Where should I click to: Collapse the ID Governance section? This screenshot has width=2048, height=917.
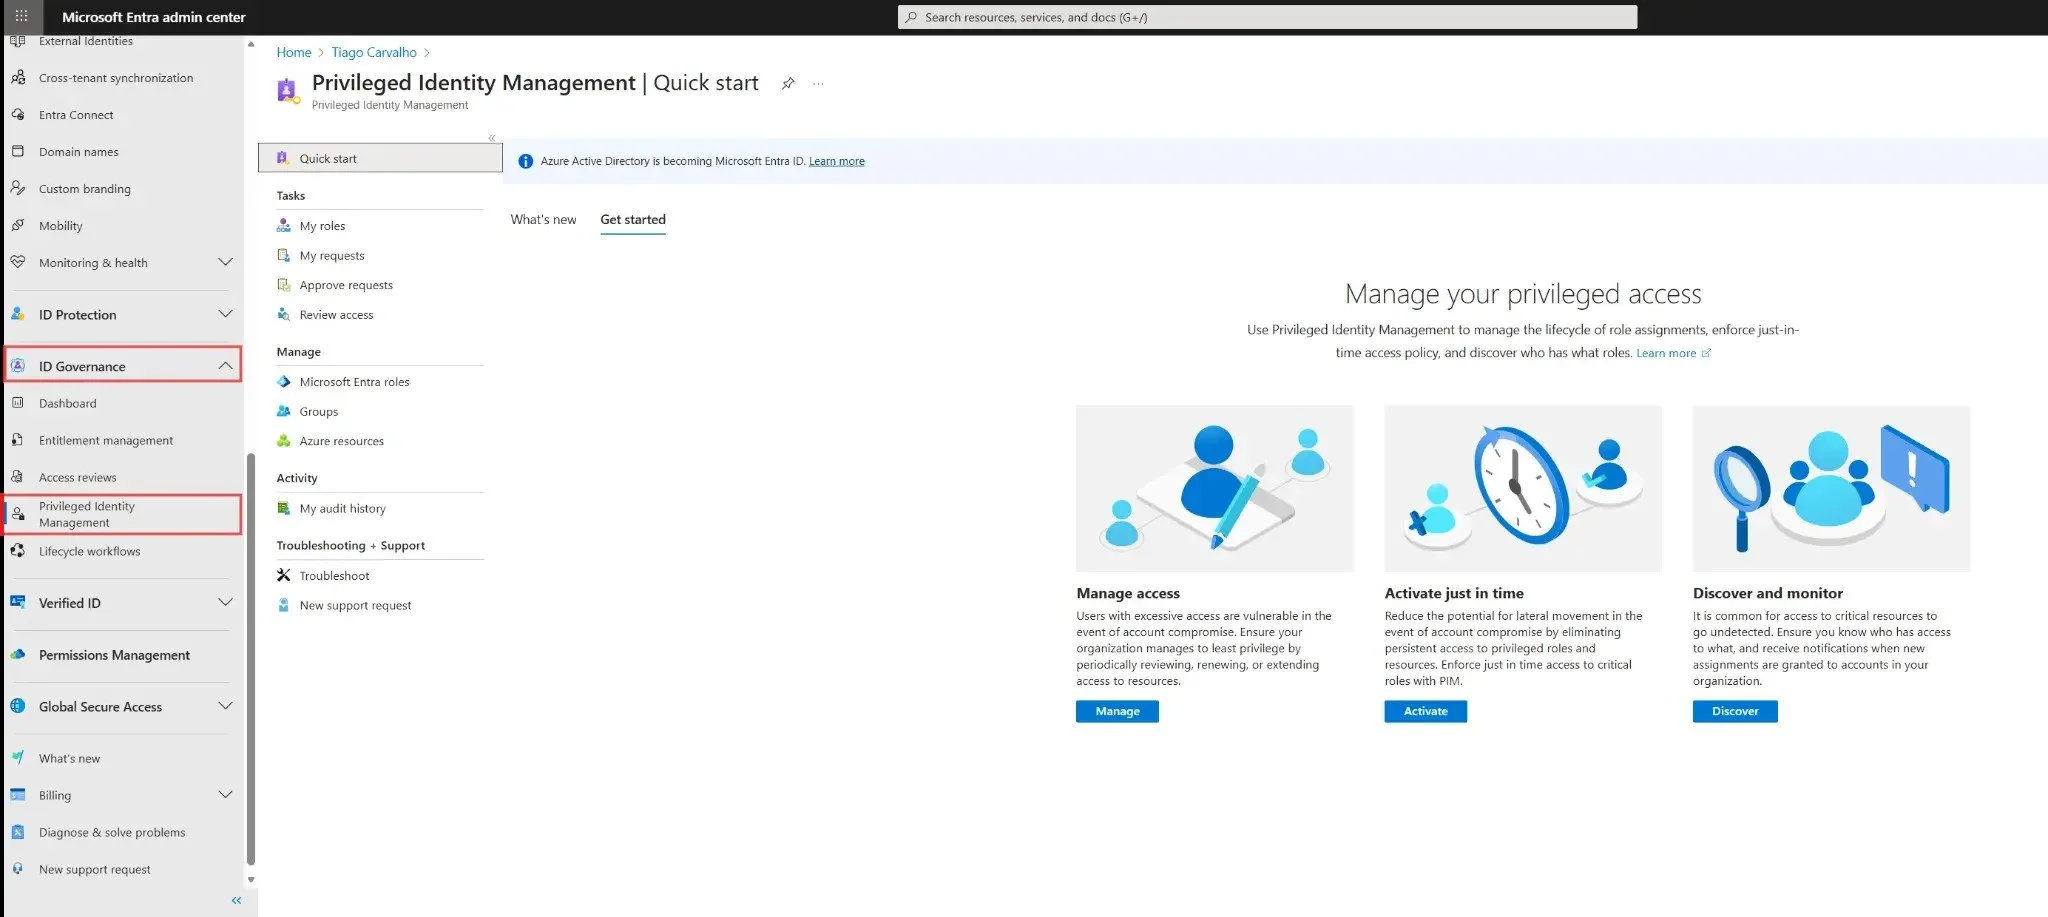[x=225, y=366]
